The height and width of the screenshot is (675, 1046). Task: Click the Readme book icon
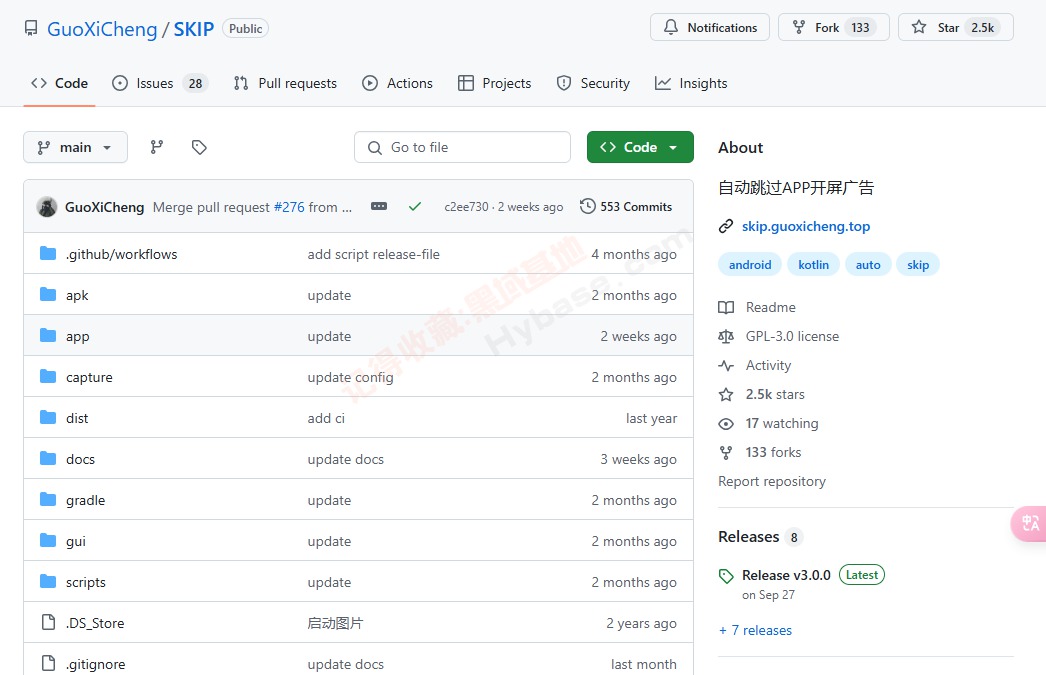pyautogui.click(x=726, y=307)
